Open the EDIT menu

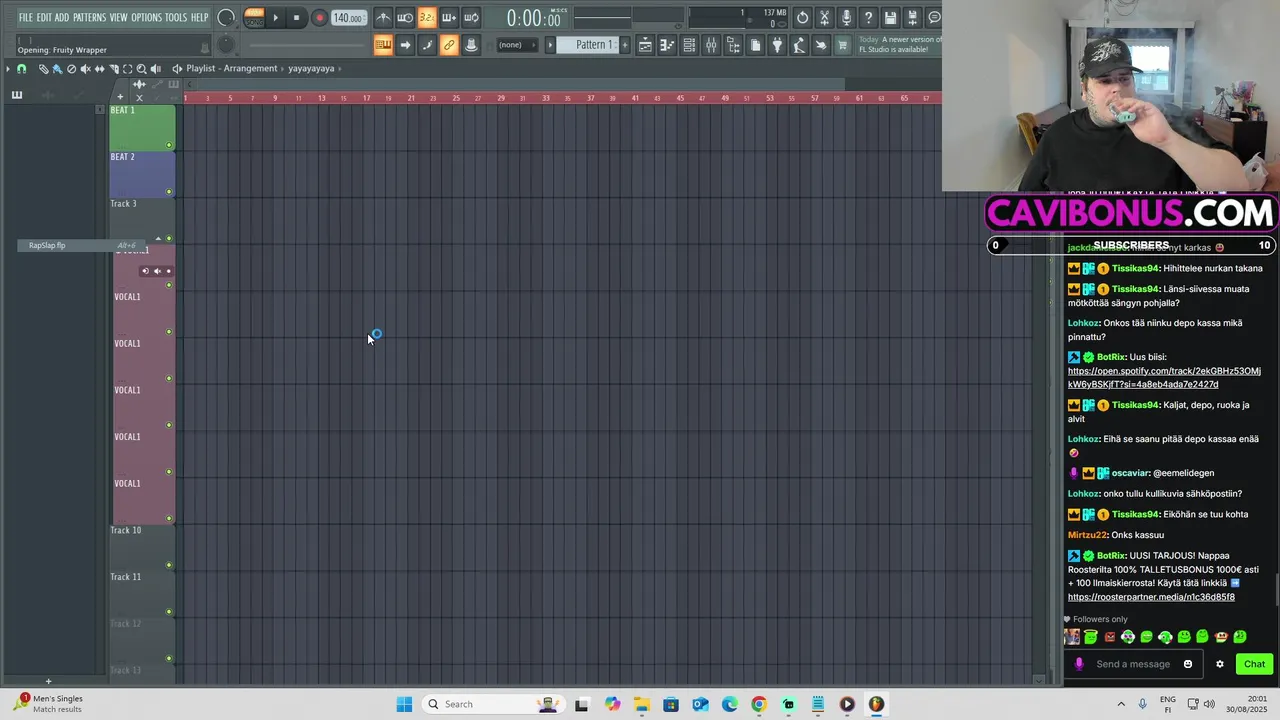(x=44, y=17)
